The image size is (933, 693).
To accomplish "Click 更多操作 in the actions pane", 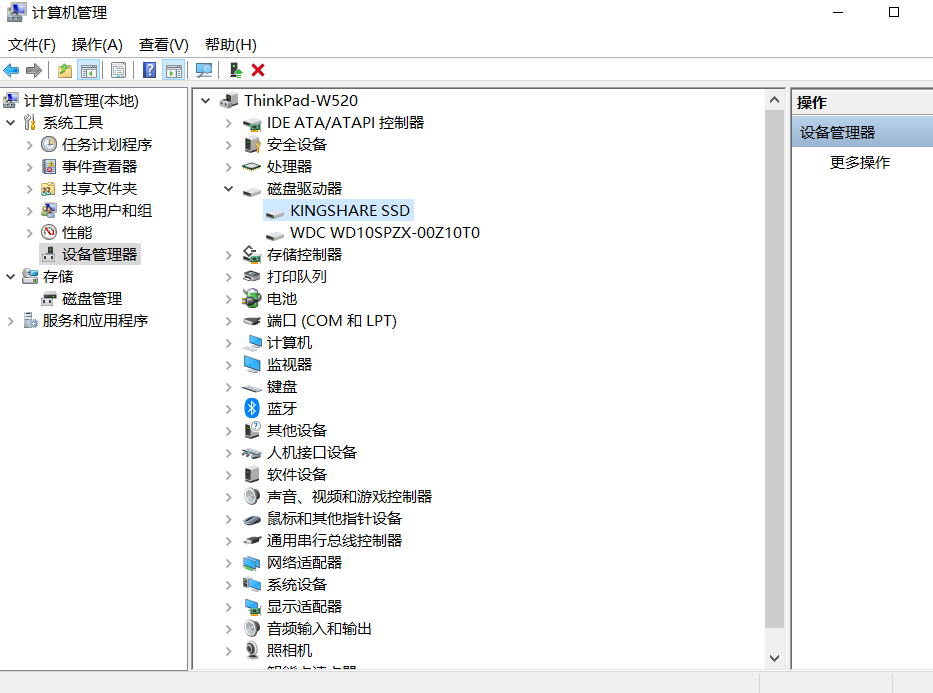I will tap(859, 163).
